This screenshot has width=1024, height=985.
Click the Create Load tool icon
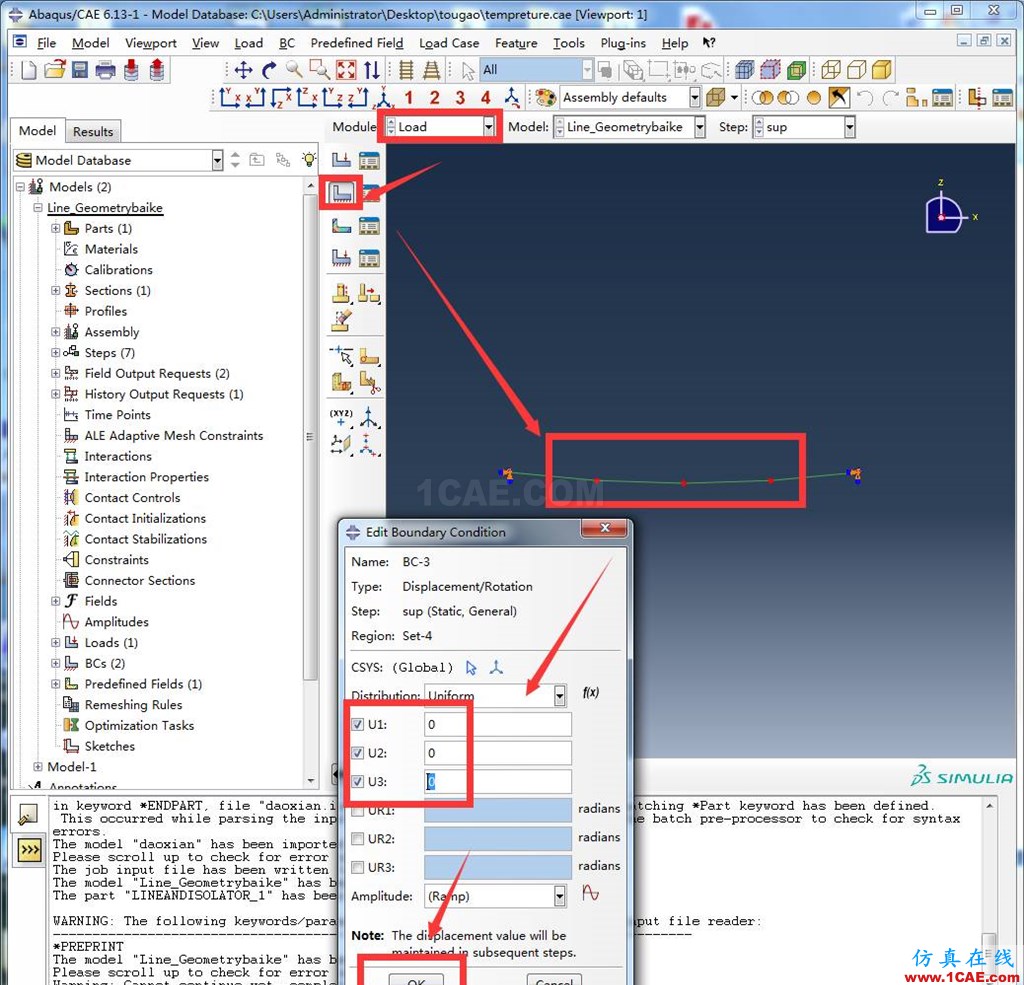(341, 159)
